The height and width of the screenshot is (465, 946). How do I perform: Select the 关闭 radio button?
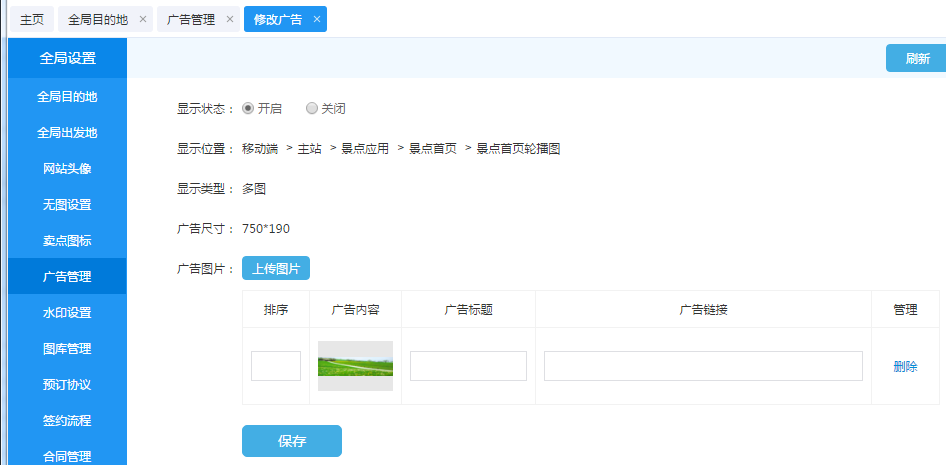pyautogui.click(x=312, y=108)
